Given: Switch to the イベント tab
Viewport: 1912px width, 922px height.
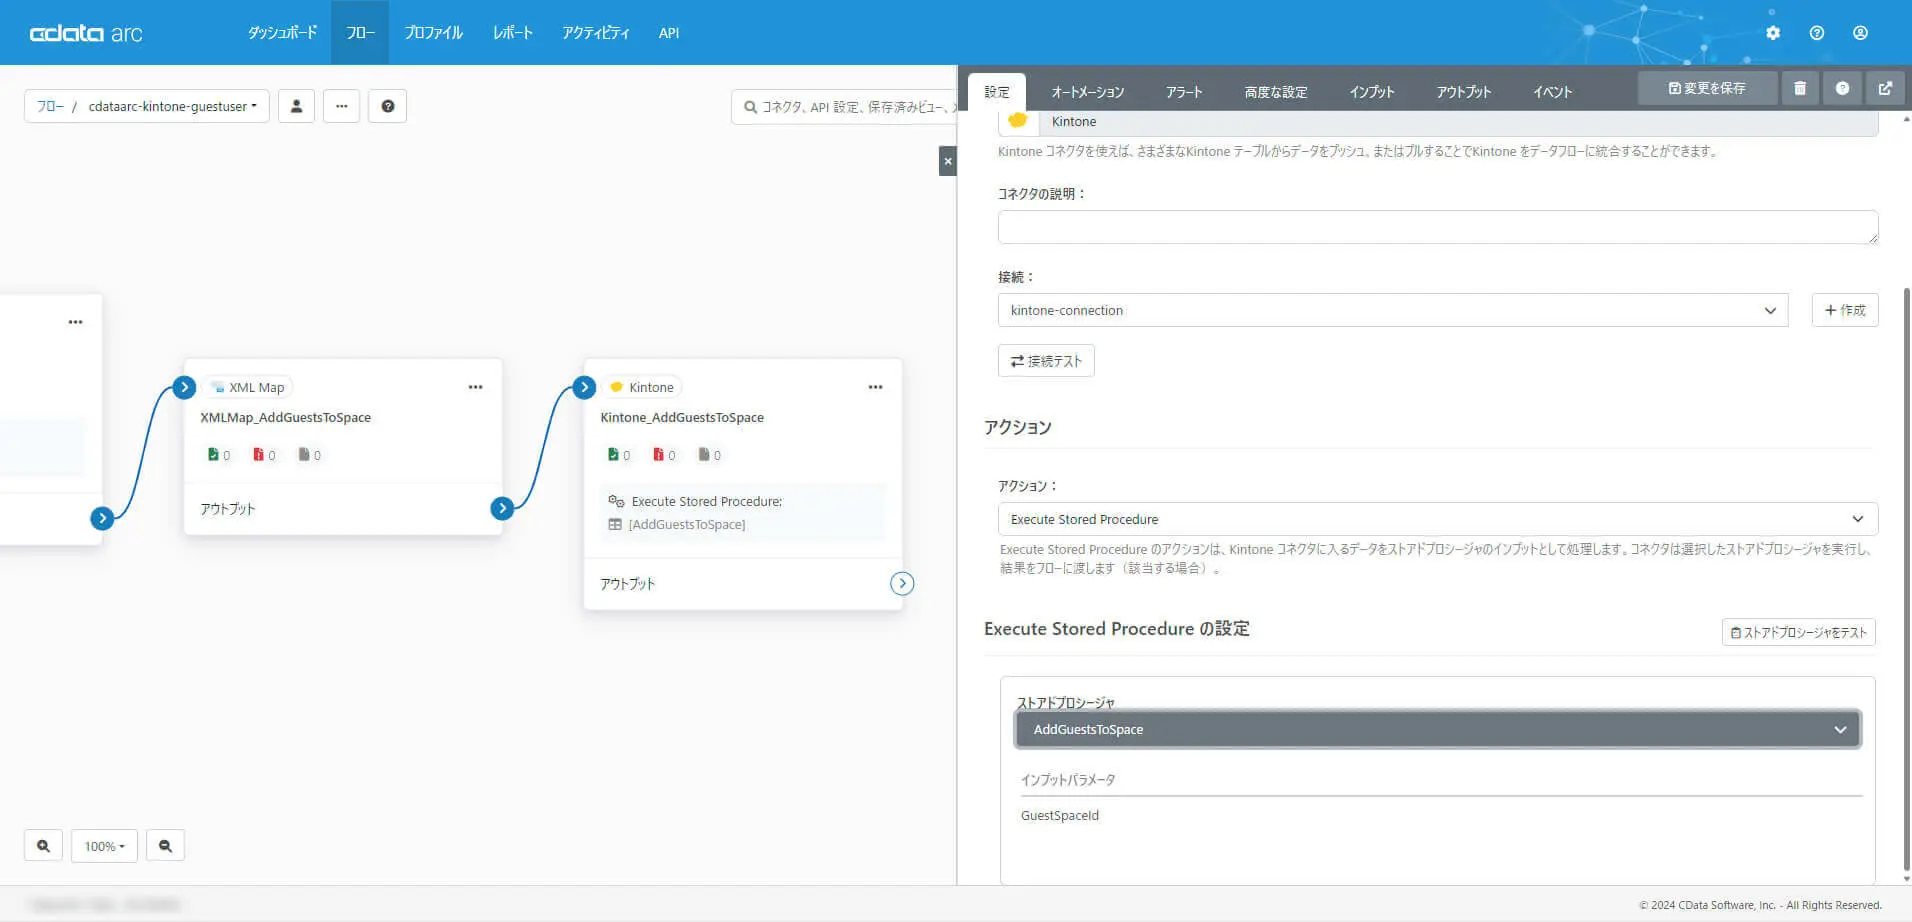Looking at the screenshot, I should 1552,92.
